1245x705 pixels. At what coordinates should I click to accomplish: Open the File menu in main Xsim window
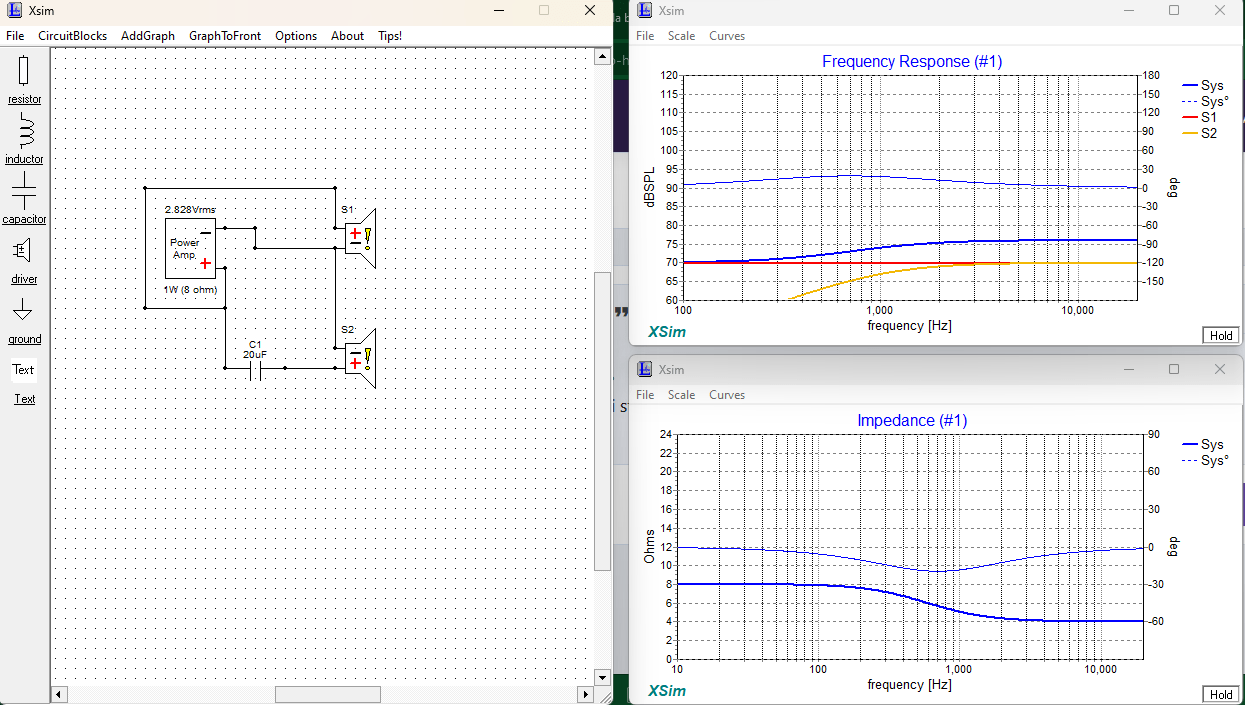click(15, 35)
